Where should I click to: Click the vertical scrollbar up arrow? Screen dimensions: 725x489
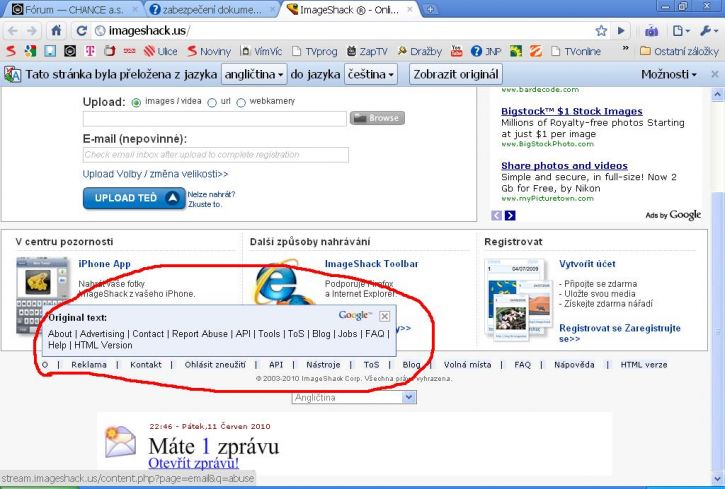pyautogui.click(x=717, y=95)
